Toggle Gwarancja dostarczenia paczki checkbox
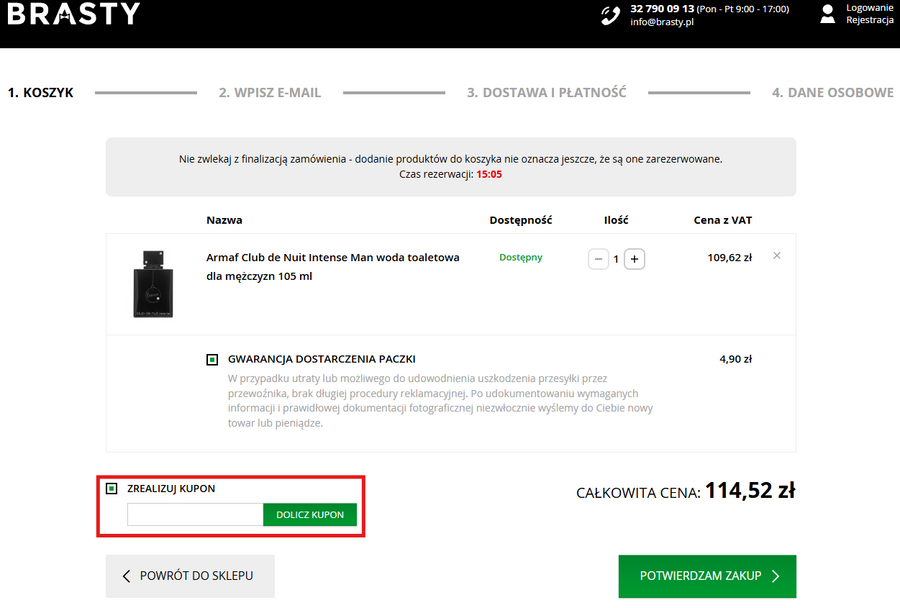Viewport: 900px width, 608px height. (212, 359)
